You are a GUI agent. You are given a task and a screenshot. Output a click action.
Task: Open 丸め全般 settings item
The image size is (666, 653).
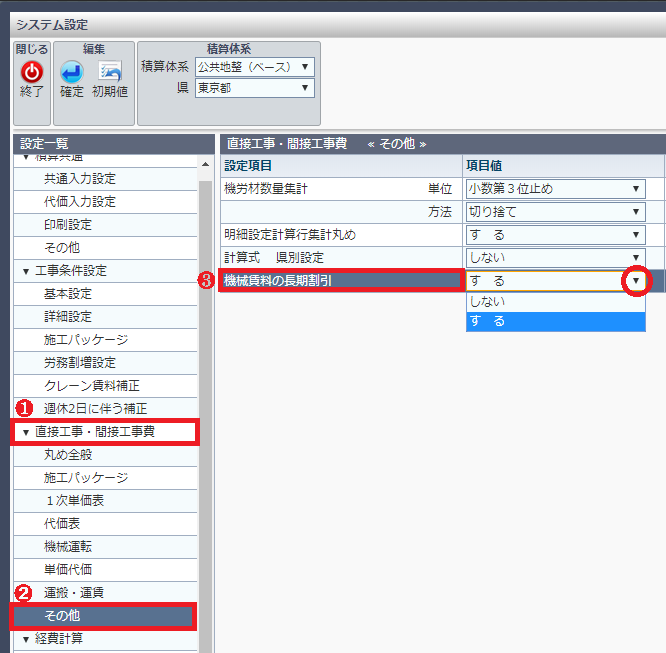pos(68,455)
